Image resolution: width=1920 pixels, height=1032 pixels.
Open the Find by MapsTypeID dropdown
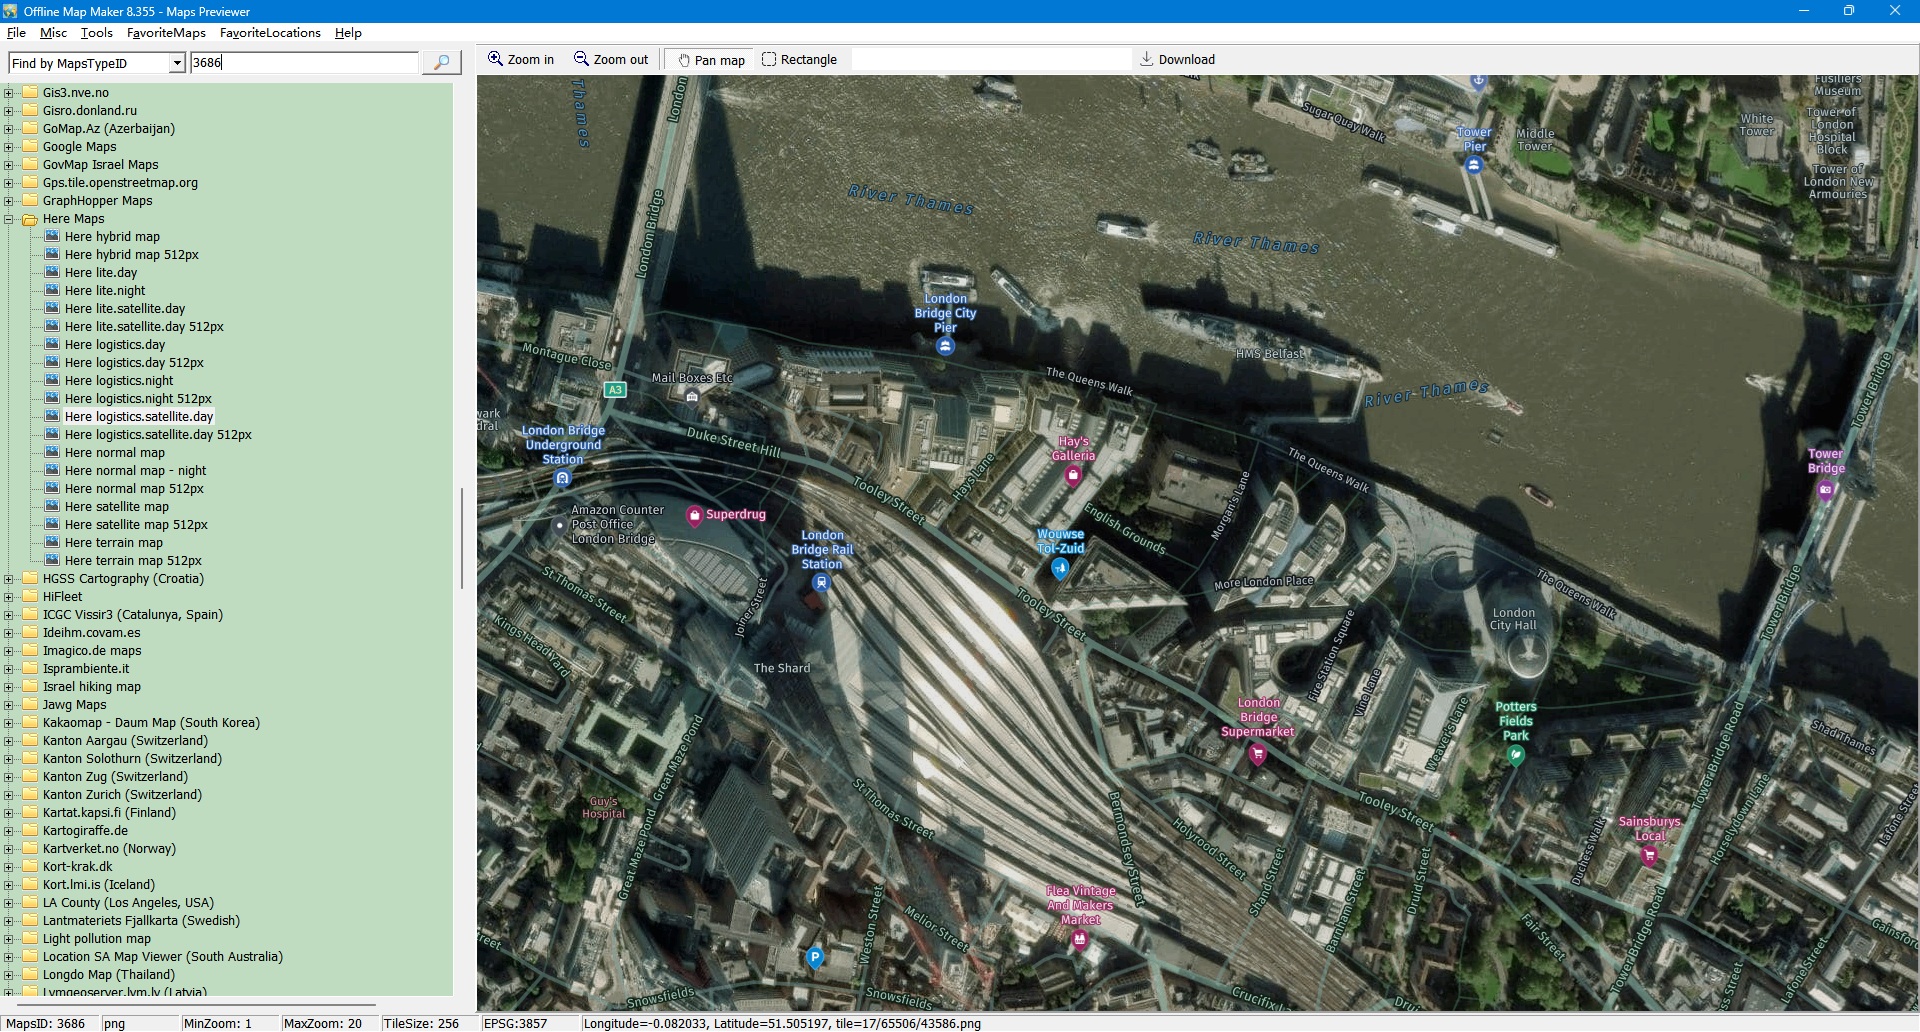pos(177,63)
